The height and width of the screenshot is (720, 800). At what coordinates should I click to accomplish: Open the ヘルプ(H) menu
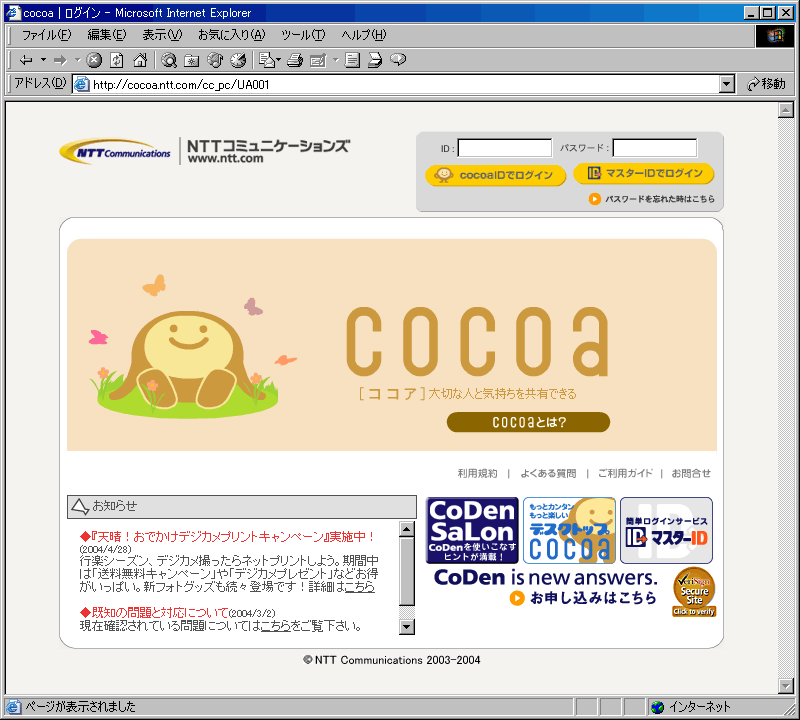click(x=364, y=35)
